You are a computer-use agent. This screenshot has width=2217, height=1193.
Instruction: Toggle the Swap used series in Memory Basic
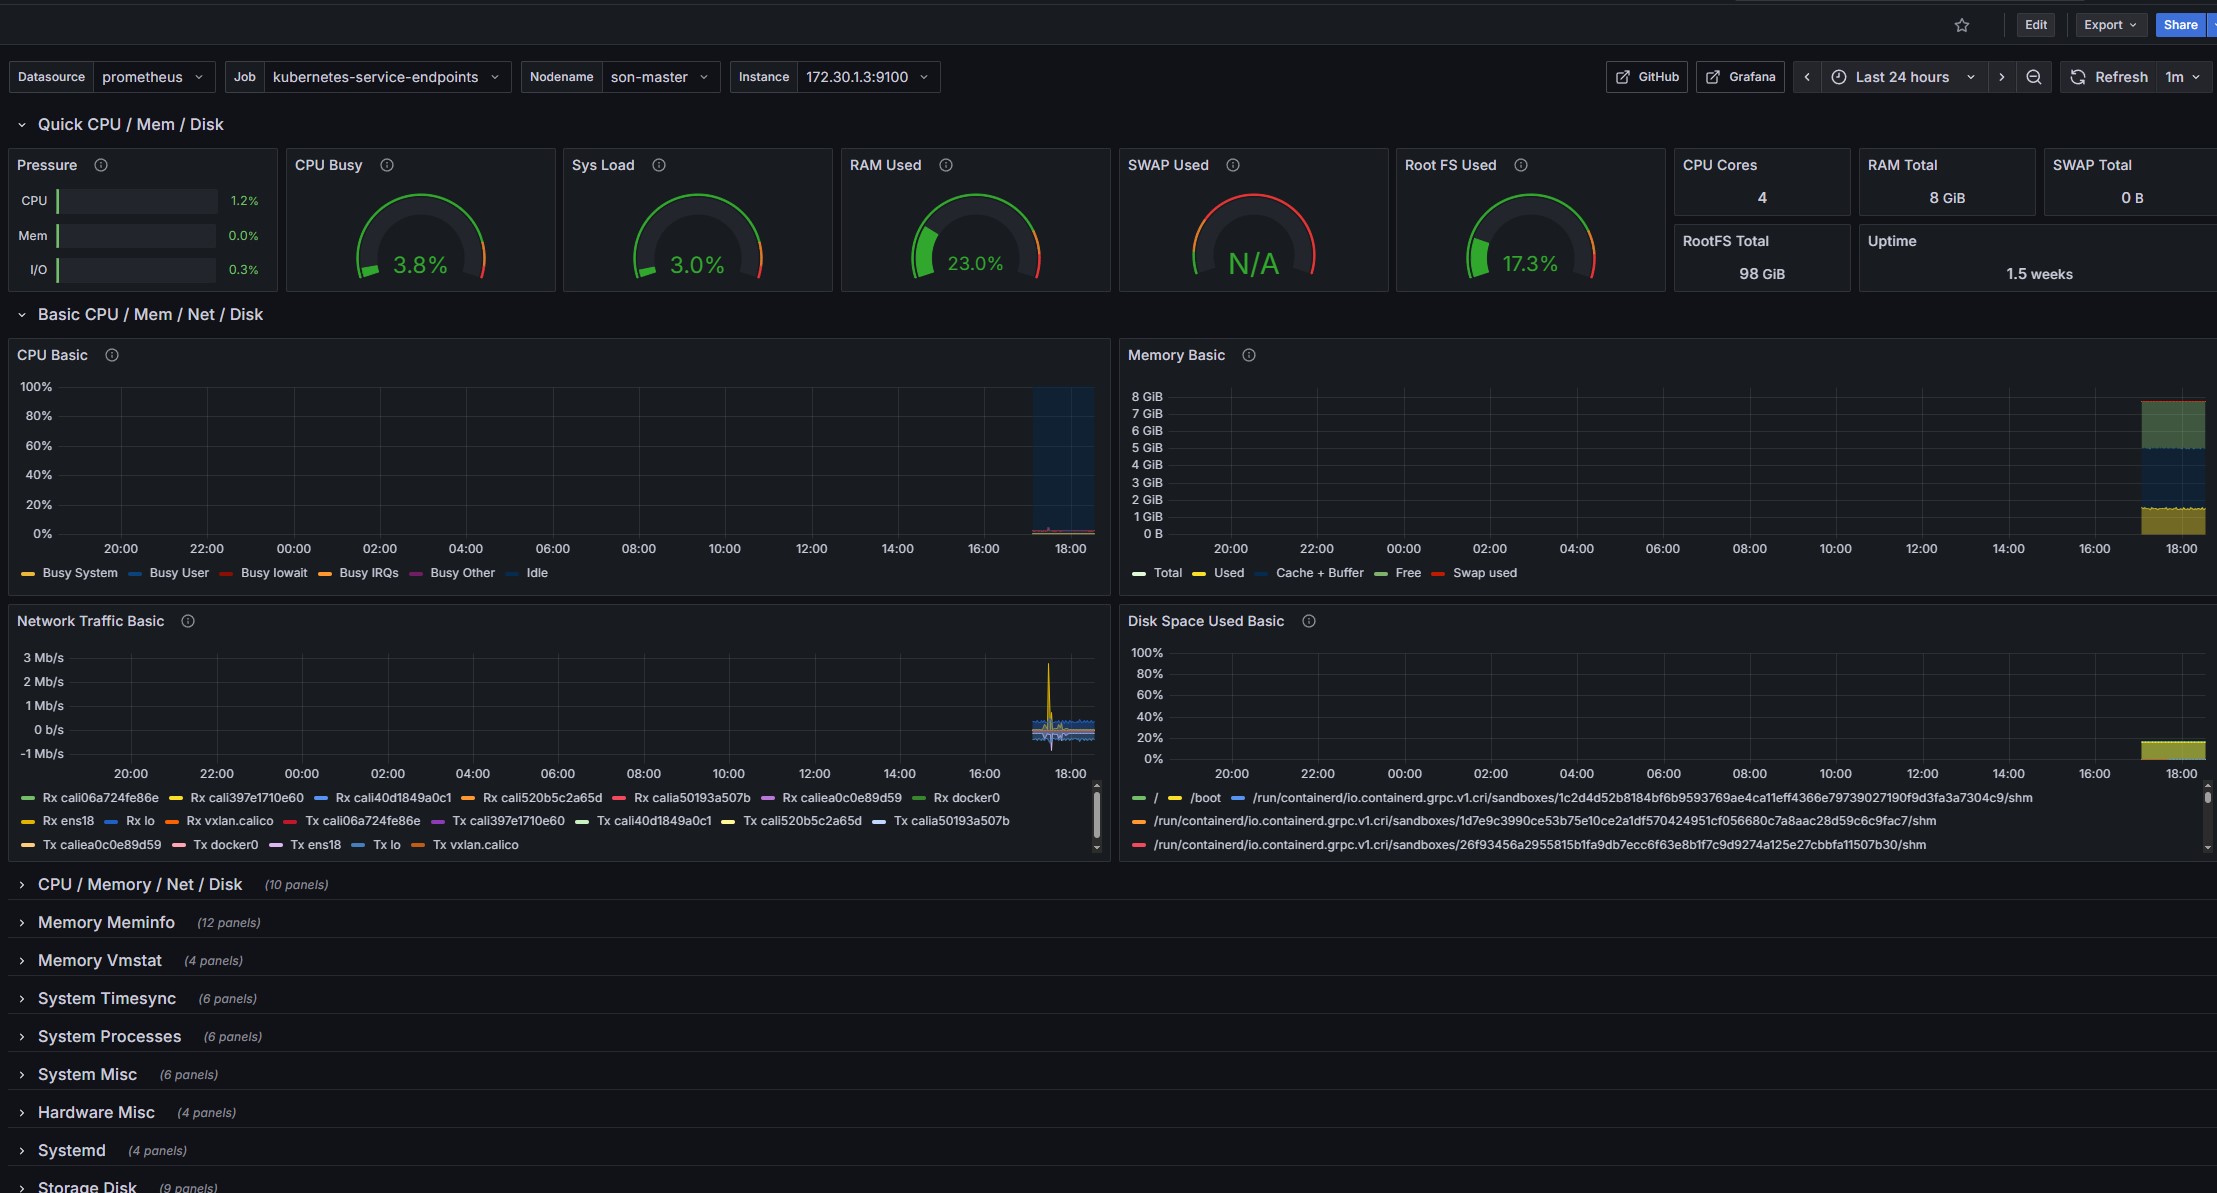(x=1484, y=573)
